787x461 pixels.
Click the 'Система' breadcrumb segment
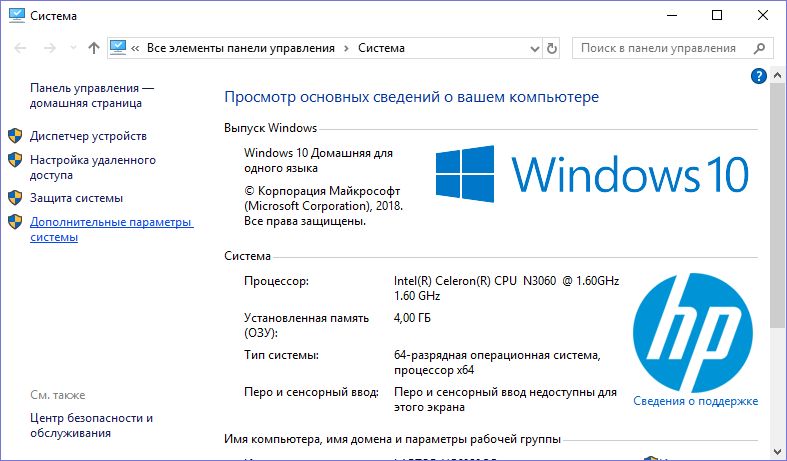point(381,48)
